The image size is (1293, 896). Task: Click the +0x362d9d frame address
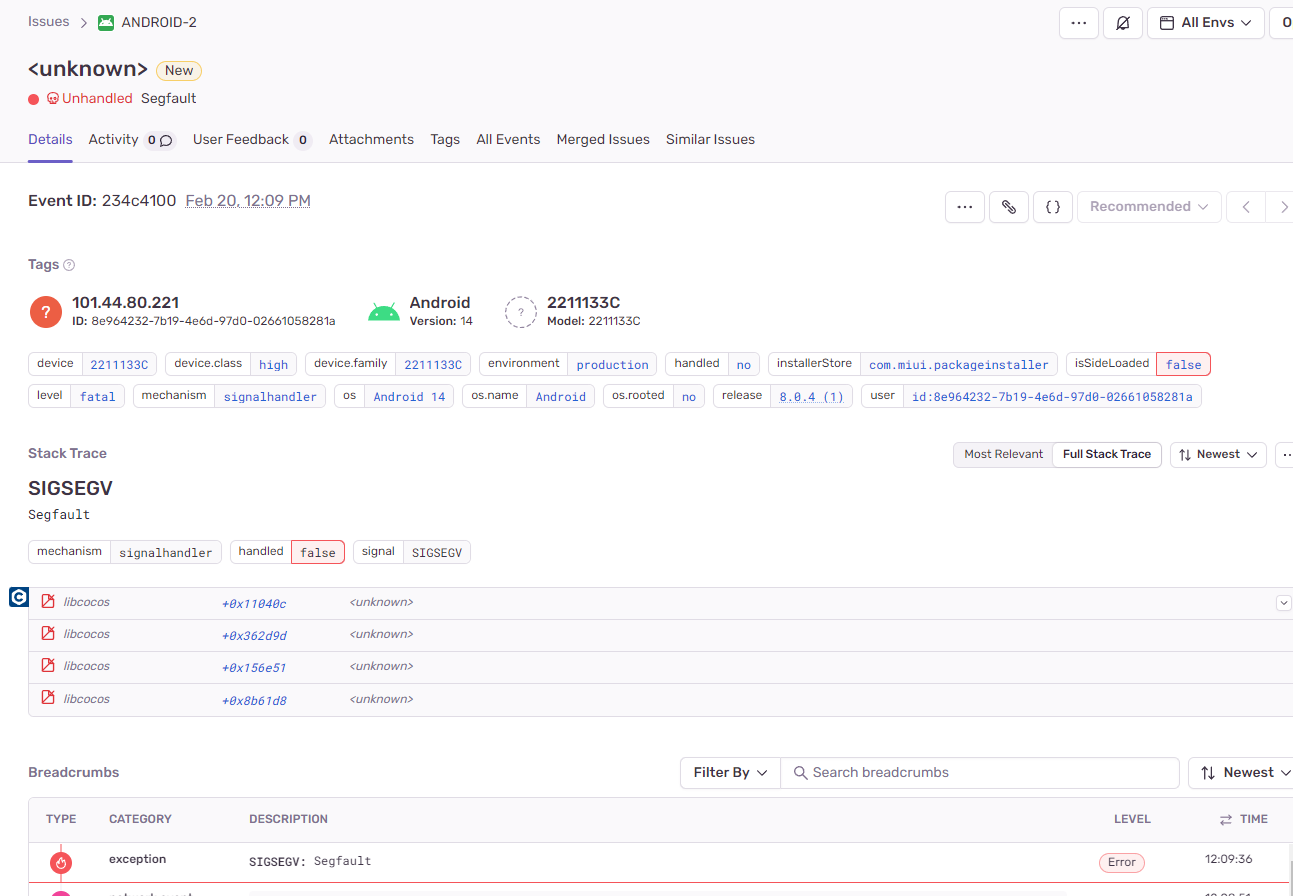click(254, 635)
